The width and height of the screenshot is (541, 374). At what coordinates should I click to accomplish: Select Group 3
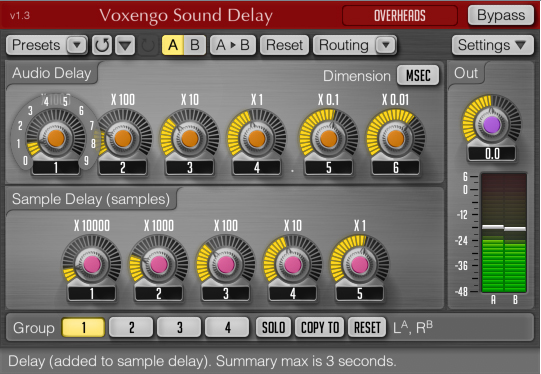[179, 327]
